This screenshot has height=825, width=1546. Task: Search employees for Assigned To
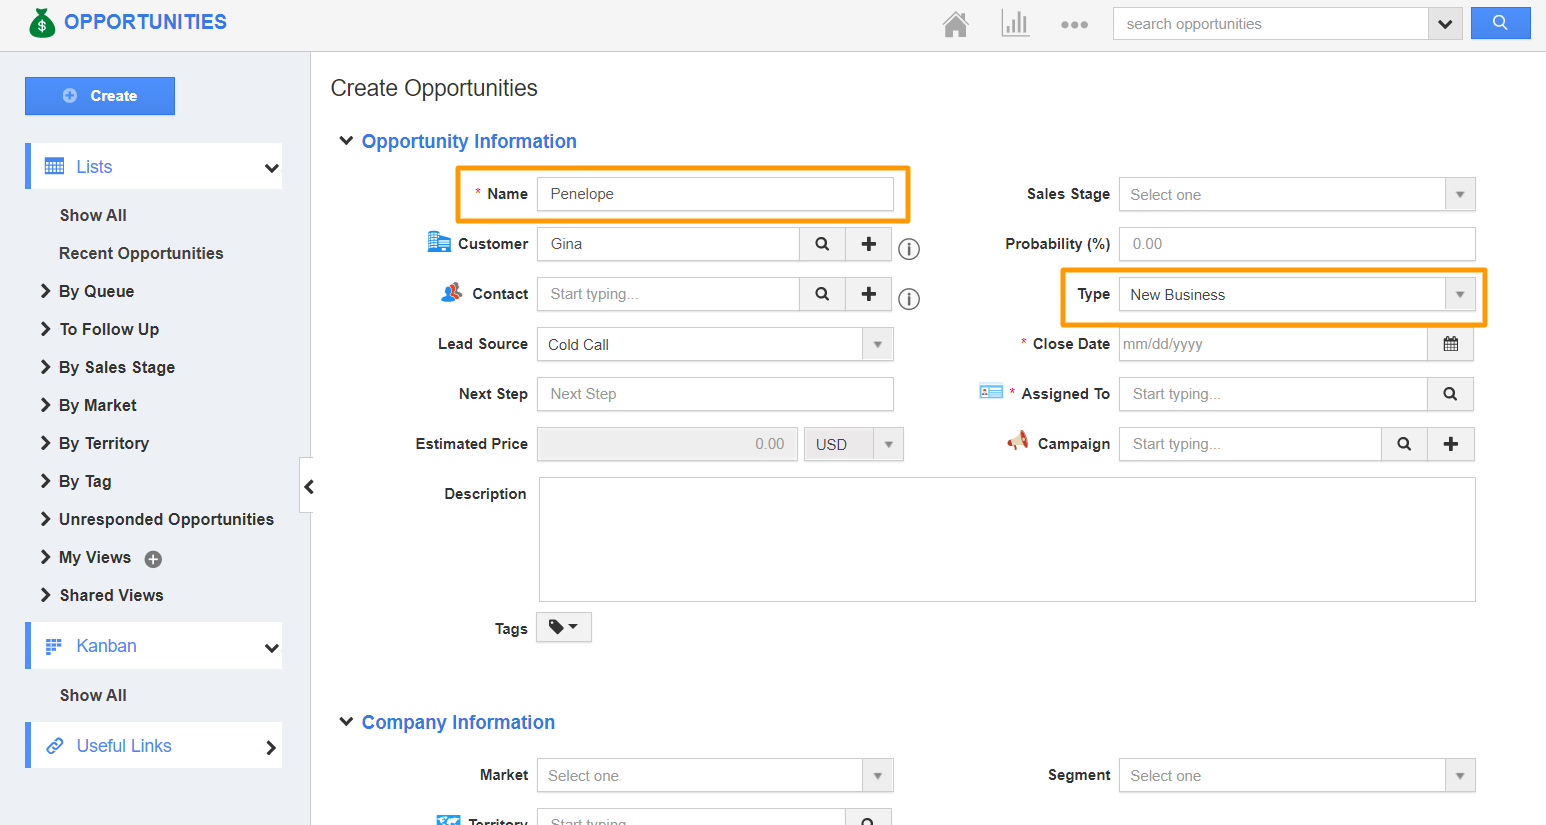pos(1450,394)
